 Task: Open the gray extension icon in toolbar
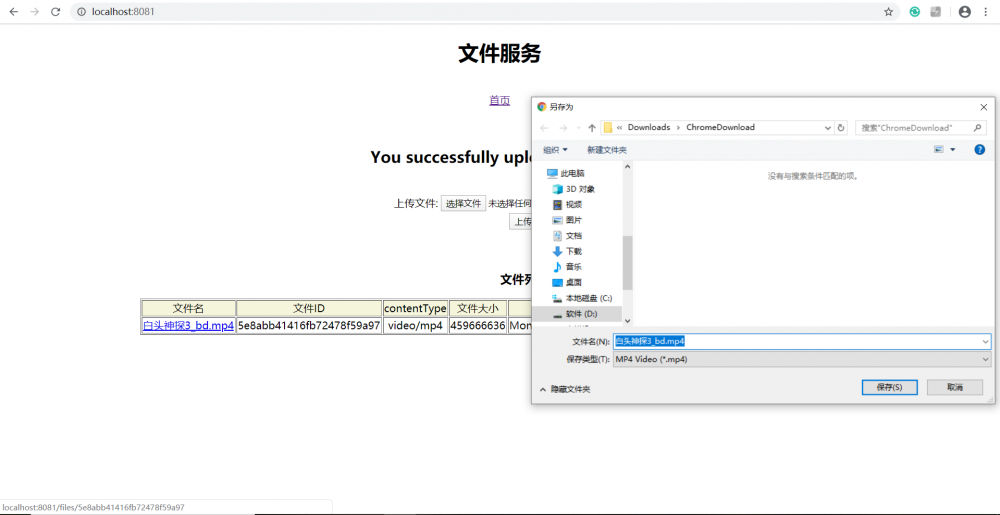tap(936, 12)
